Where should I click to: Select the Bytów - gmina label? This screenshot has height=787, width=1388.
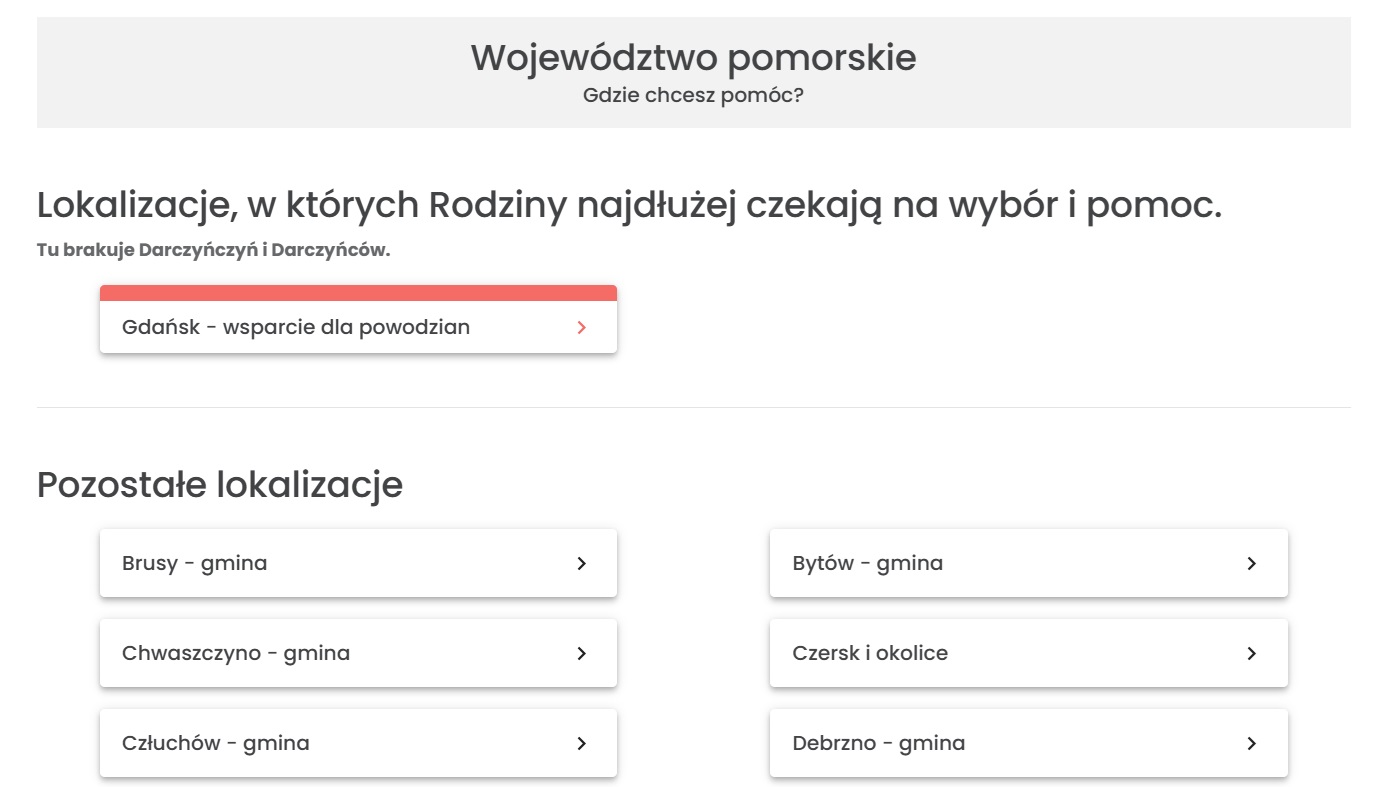[x=867, y=563]
